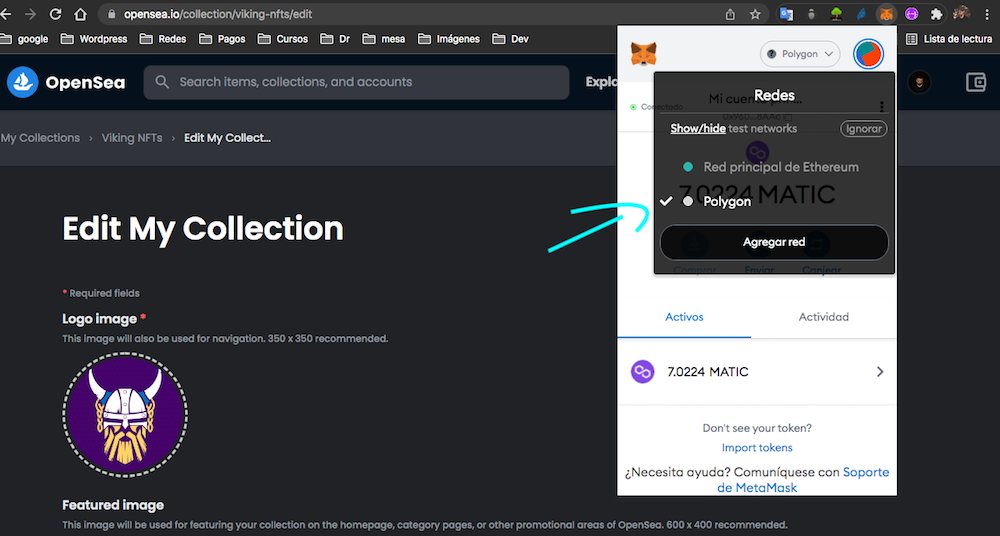Open the Redes bookmarks folder
Image resolution: width=1000 pixels, height=536 pixels.
click(x=163, y=39)
